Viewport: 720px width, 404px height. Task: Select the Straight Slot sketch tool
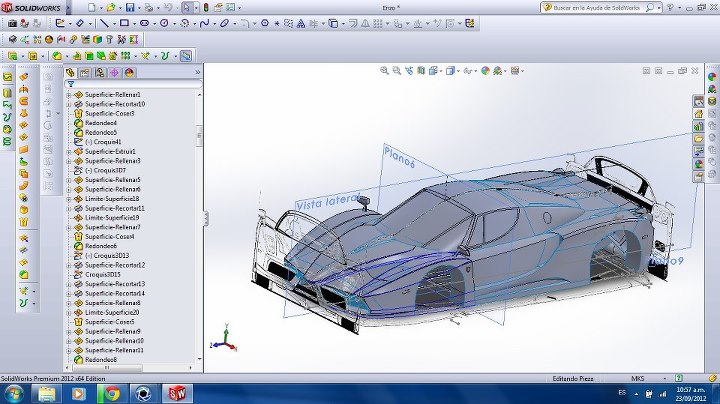click(x=144, y=23)
